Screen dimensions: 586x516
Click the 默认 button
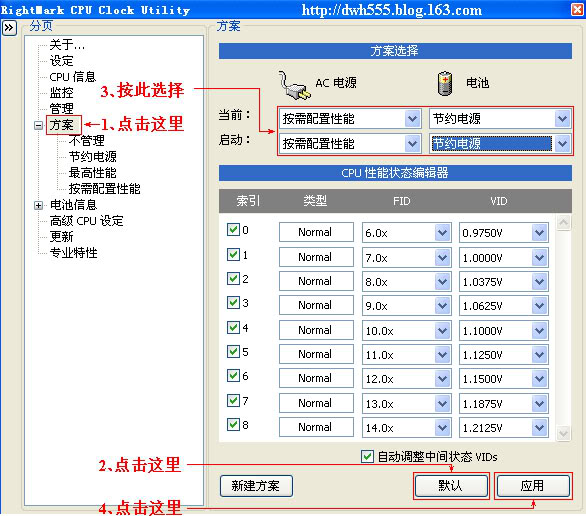tap(451, 486)
